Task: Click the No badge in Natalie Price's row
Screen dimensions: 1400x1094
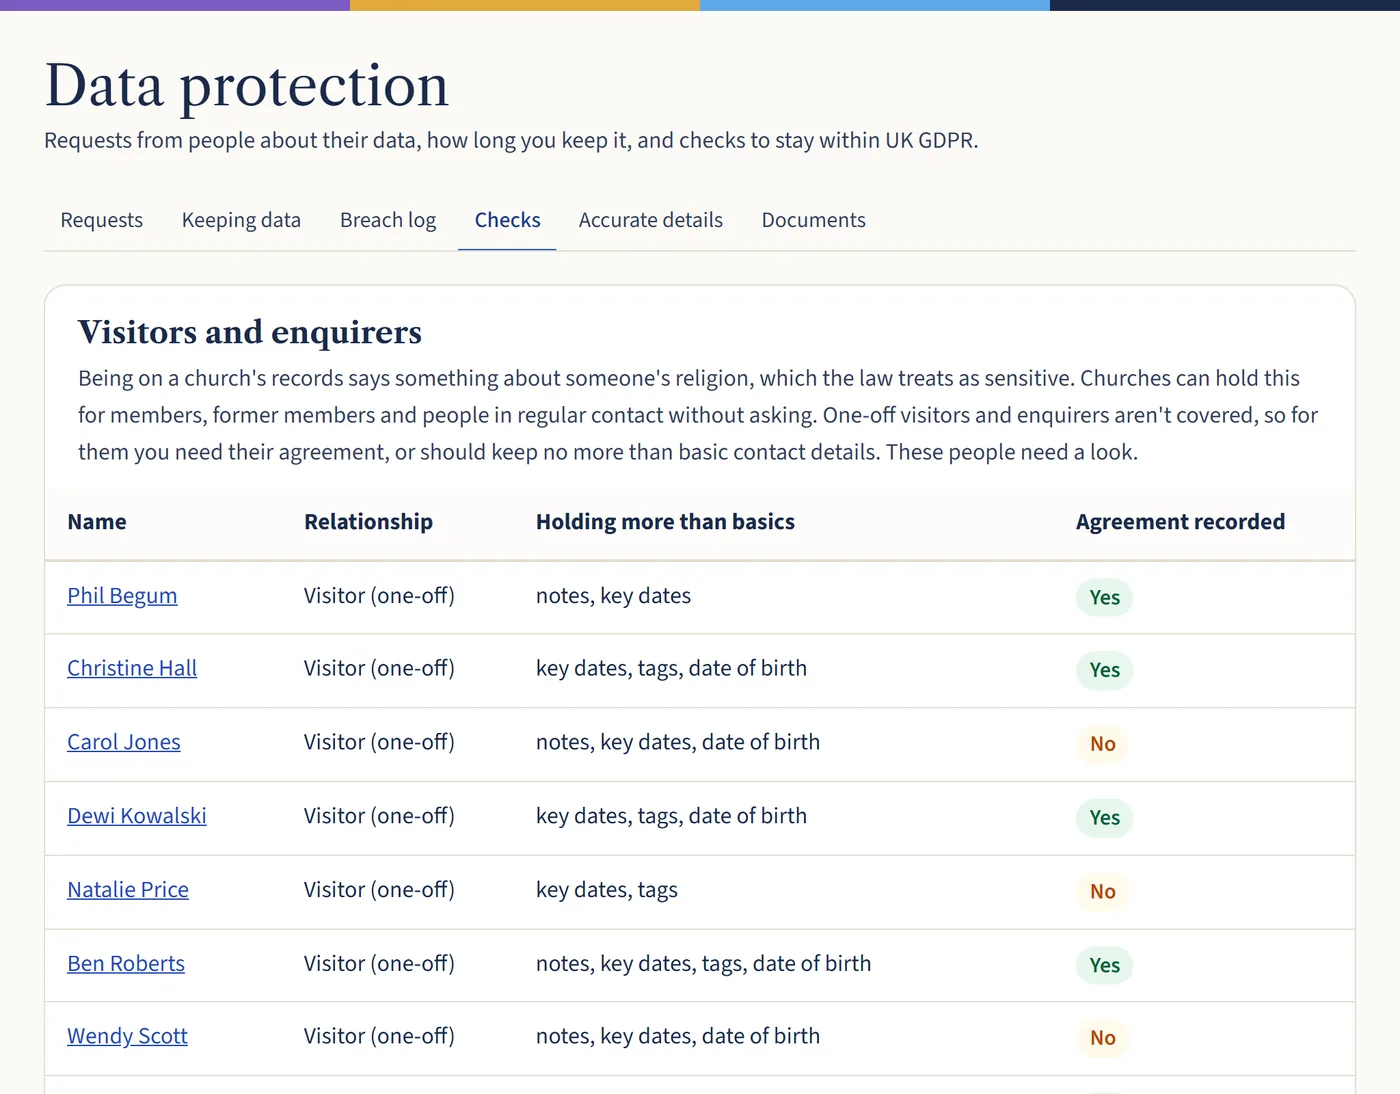Action: 1102,892
